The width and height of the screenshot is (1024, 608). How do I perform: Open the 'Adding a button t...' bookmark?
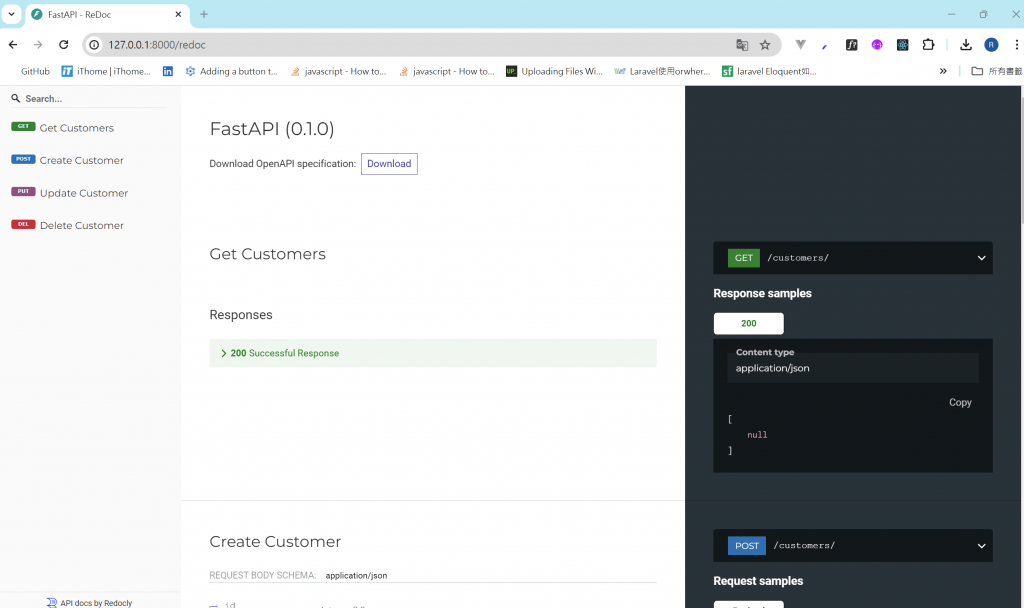coord(232,71)
